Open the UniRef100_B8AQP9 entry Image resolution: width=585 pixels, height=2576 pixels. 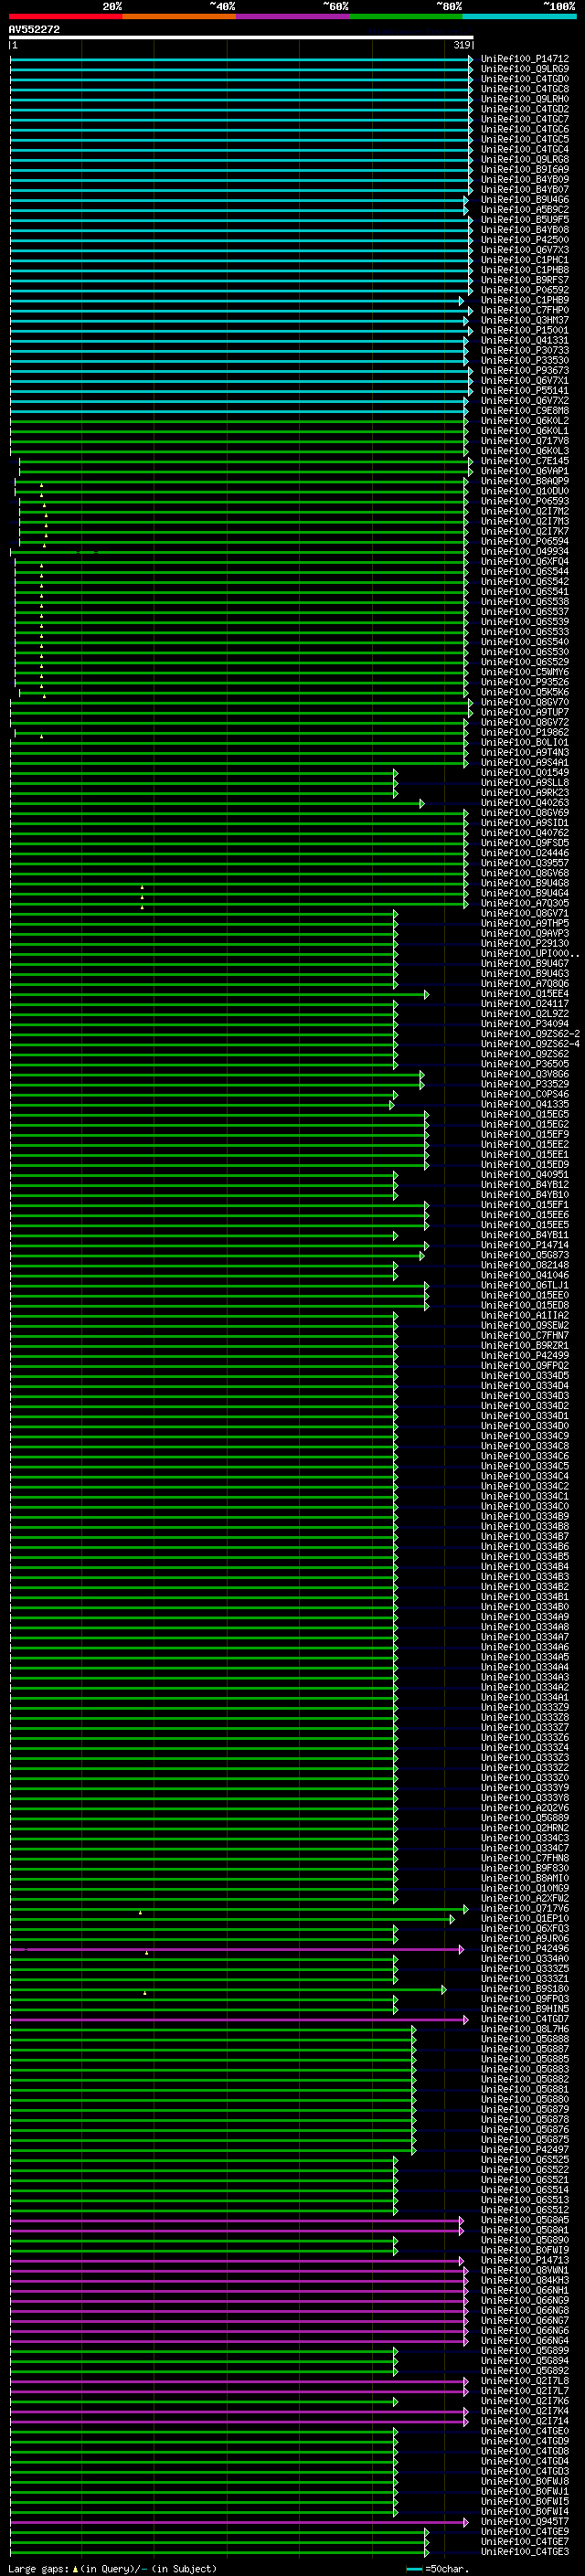(x=525, y=481)
